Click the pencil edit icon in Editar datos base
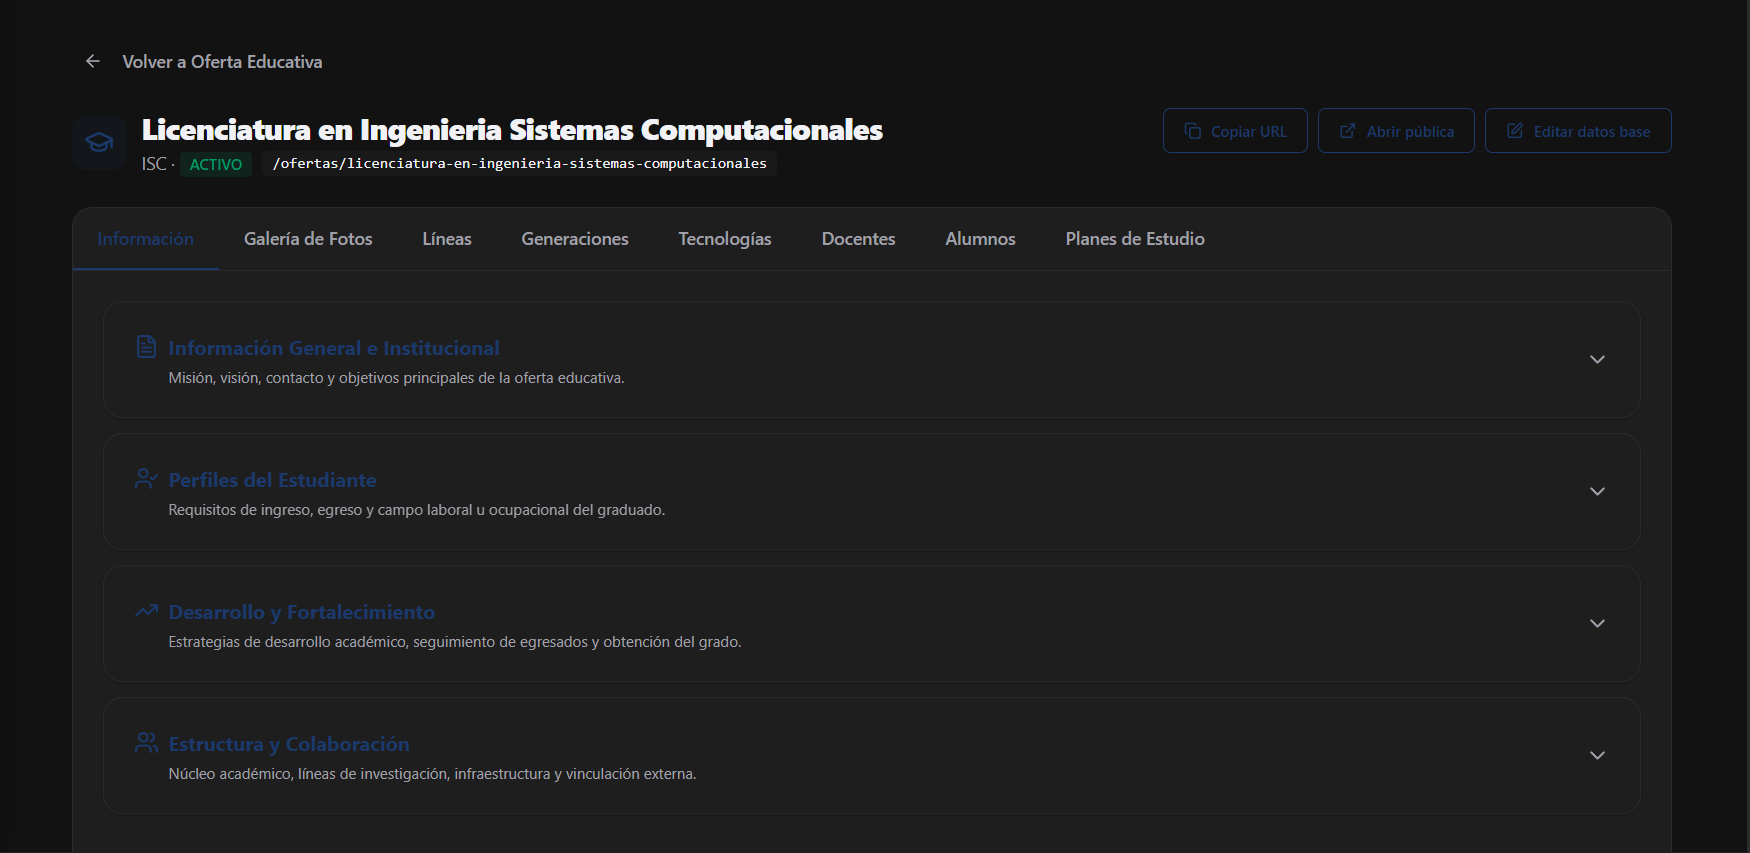Viewport: 1750px width, 853px height. 1515,131
